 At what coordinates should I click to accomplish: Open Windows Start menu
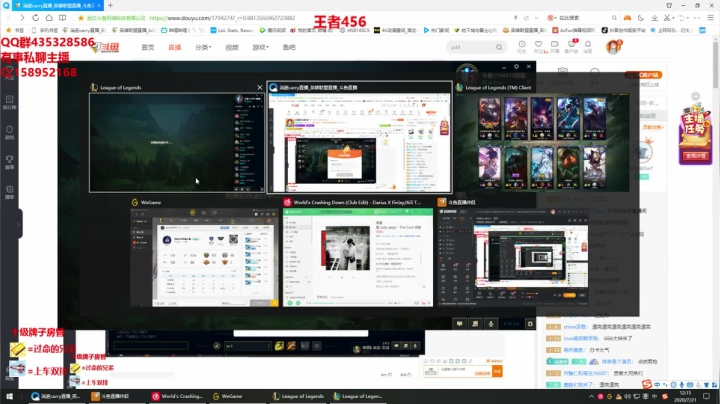9,396
